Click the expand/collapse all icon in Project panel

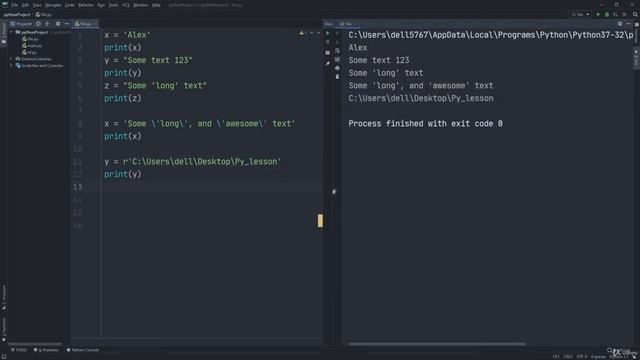(x=47, y=24)
